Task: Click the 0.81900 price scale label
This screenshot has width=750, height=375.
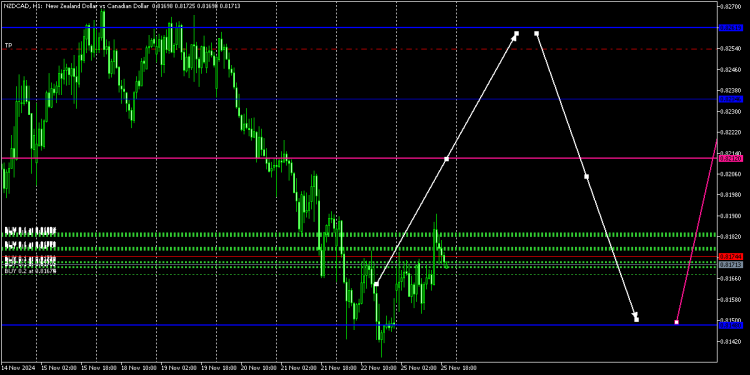Action: click(x=731, y=216)
